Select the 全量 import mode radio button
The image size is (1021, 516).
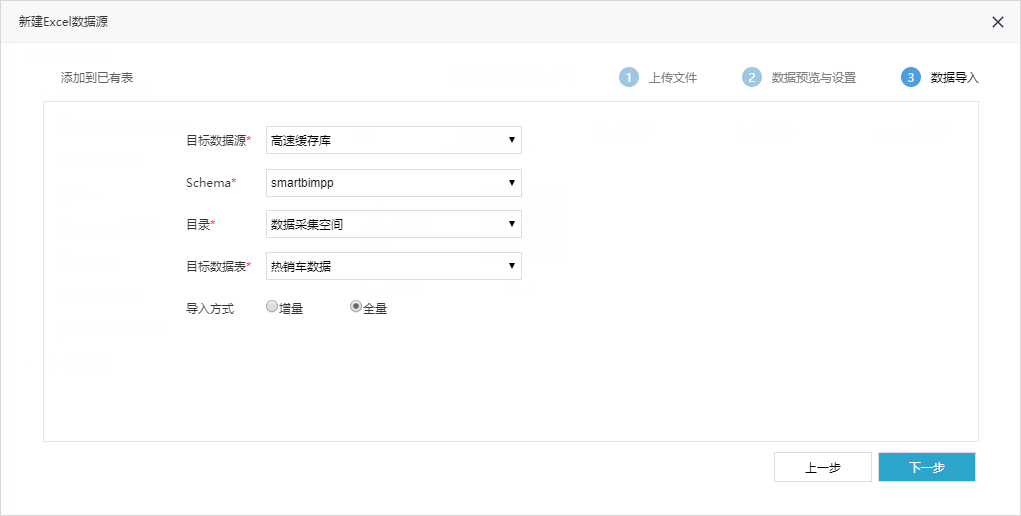(x=356, y=306)
